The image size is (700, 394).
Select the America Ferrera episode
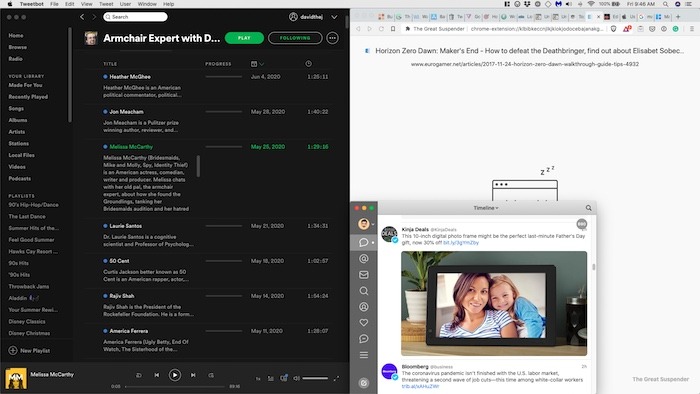pos(129,331)
